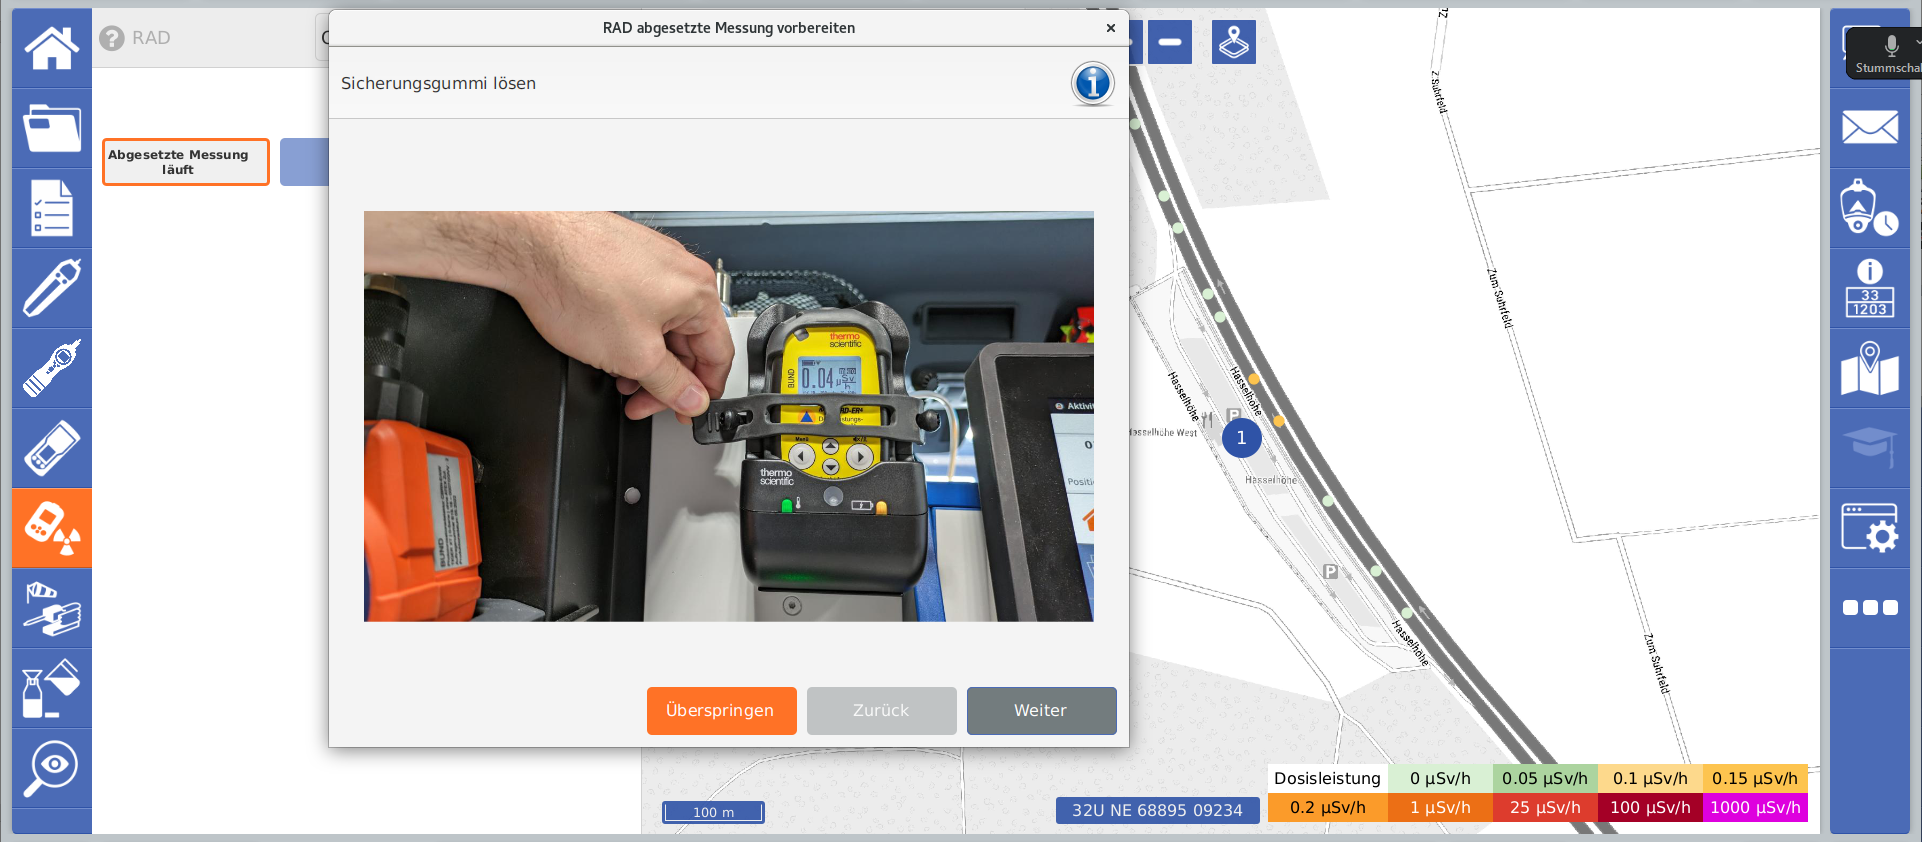Select the active radiation meter icon
The image size is (1922, 842).
(x=52, y=528)
